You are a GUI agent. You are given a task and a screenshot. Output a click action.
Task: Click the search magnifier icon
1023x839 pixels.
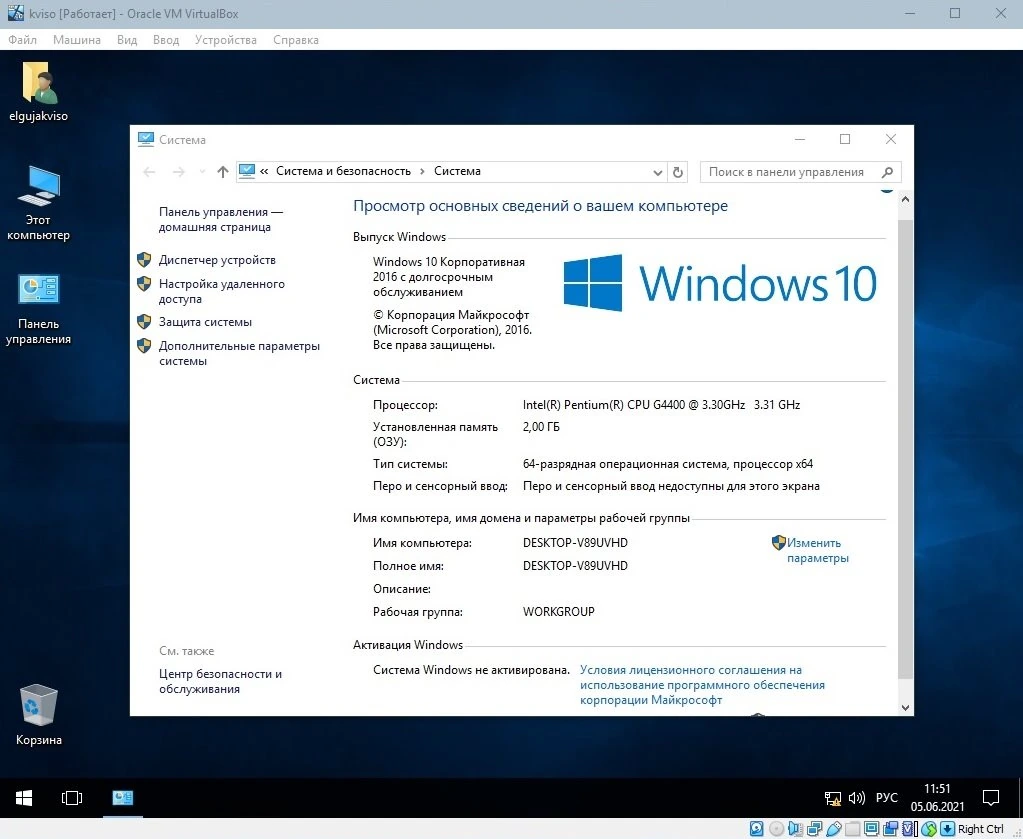coord(887,172)
